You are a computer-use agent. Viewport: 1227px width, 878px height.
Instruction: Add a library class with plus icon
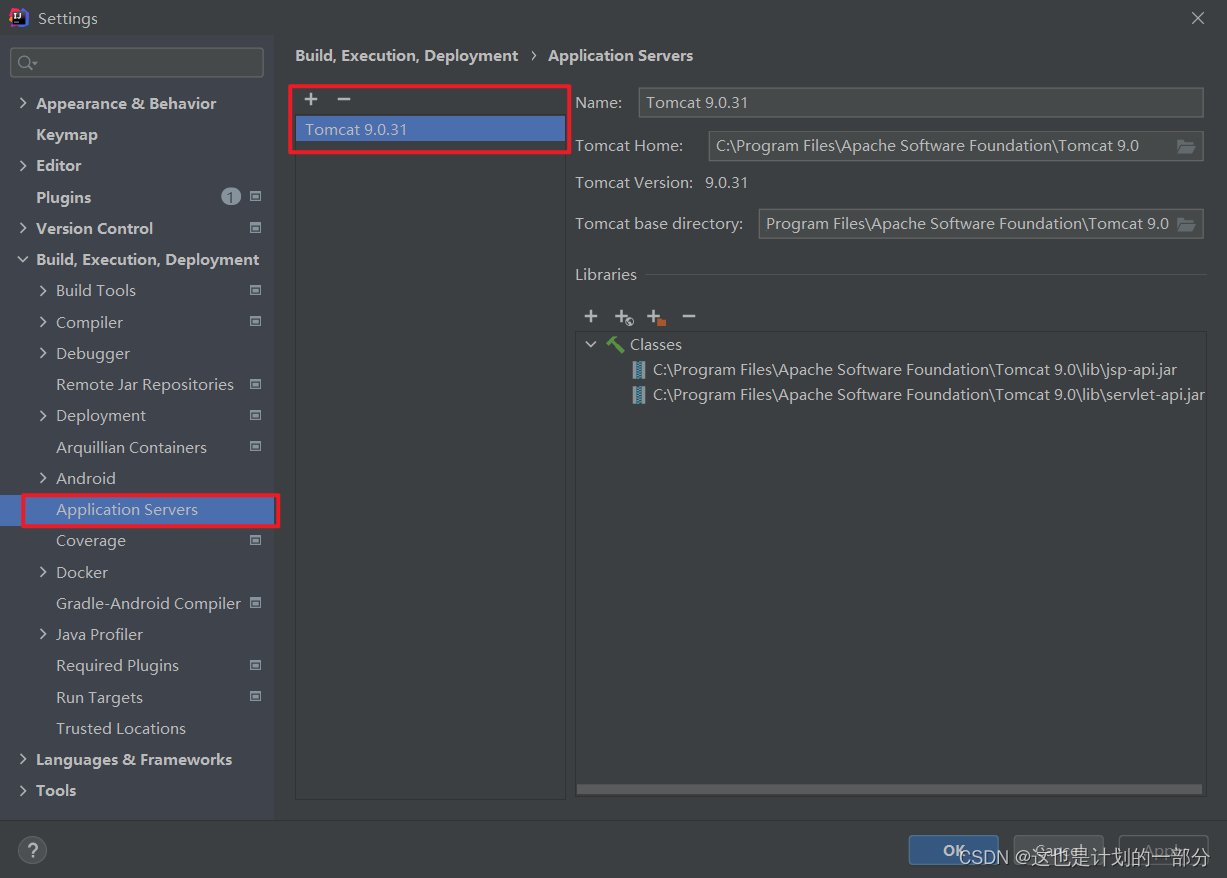[x=591, y=316]
